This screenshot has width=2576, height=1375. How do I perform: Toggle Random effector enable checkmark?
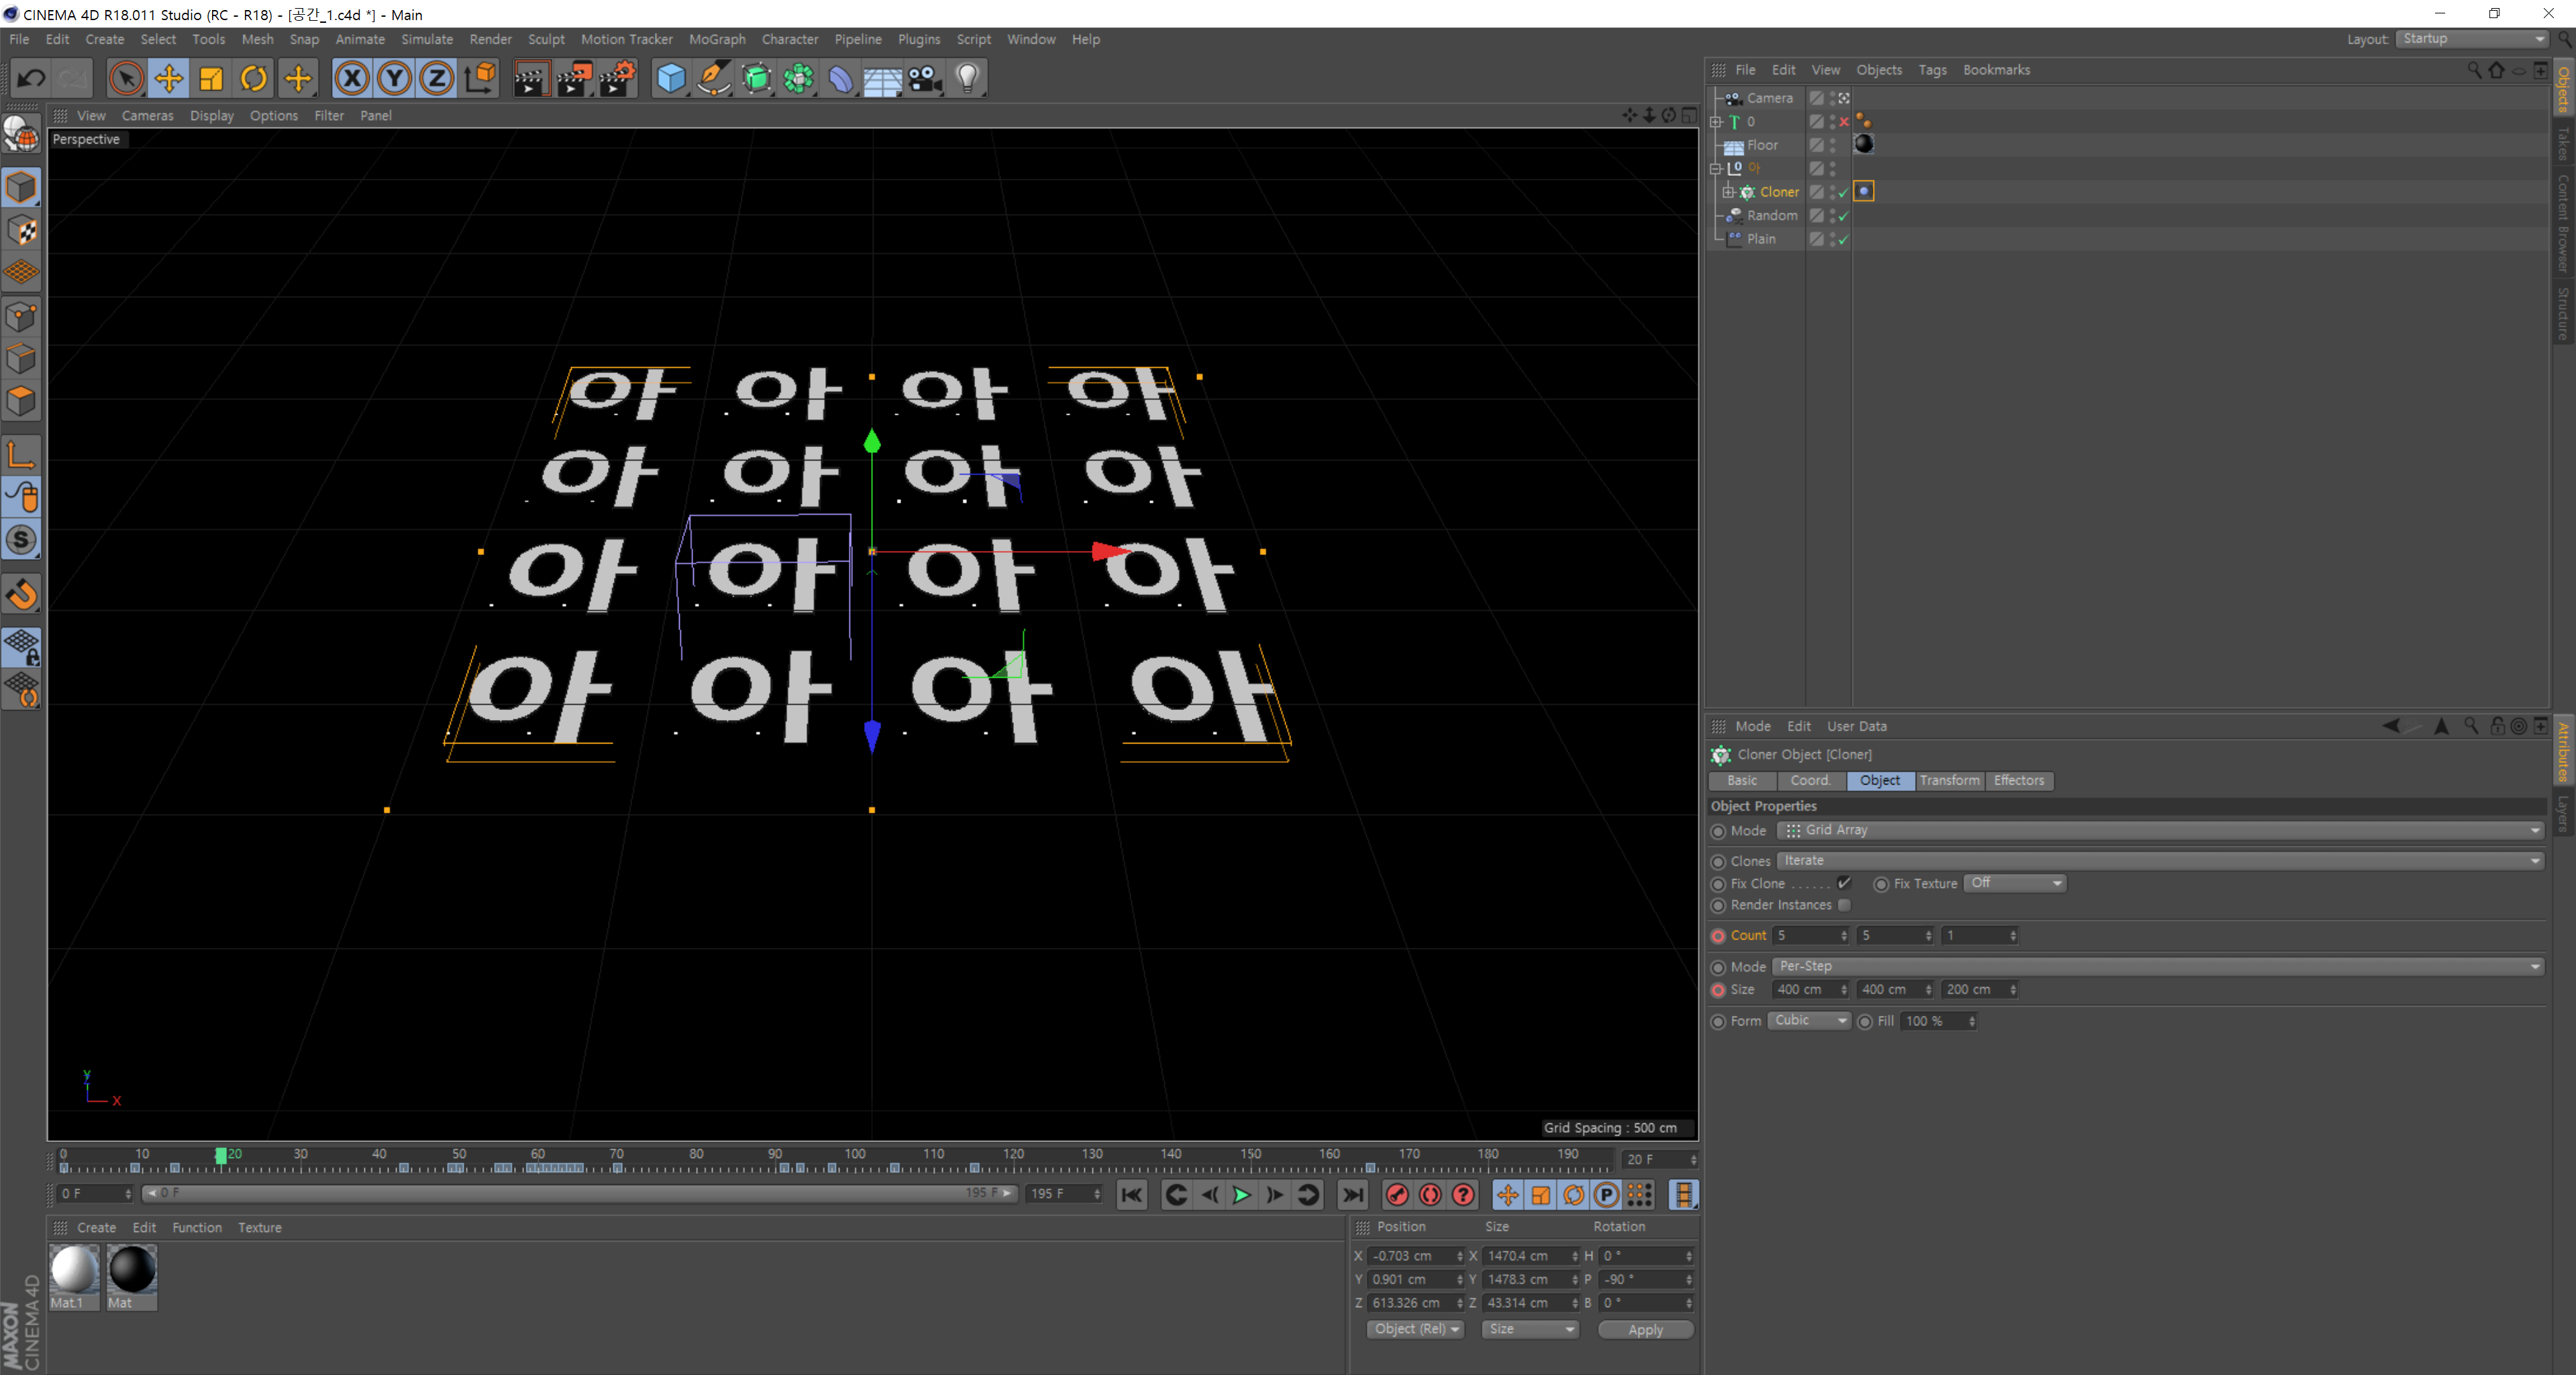pyautogui.click(x=1843, y=215)
